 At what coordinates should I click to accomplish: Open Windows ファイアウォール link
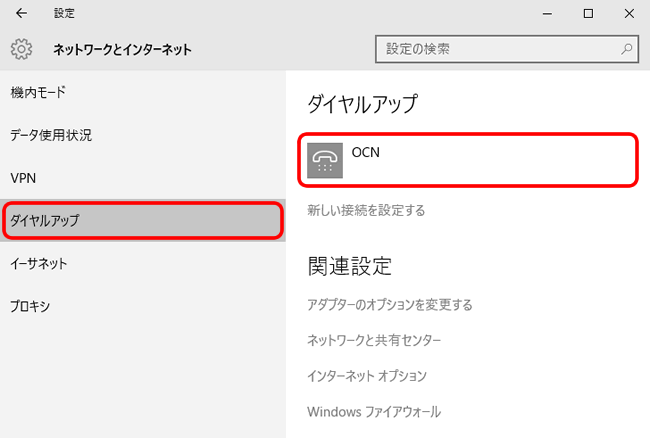click(374, 411)
